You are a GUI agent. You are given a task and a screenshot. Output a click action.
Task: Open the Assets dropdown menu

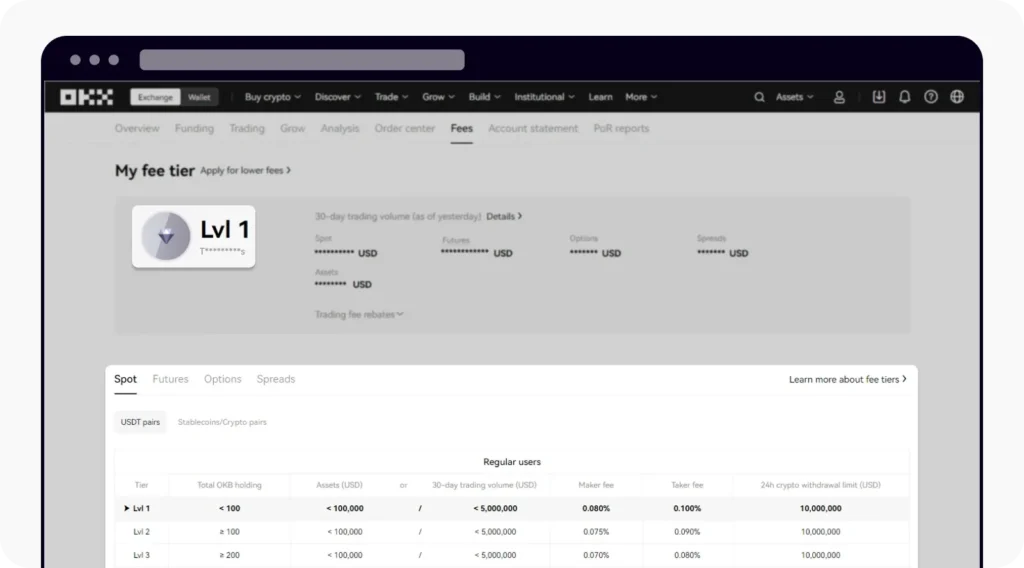point(794,97)
